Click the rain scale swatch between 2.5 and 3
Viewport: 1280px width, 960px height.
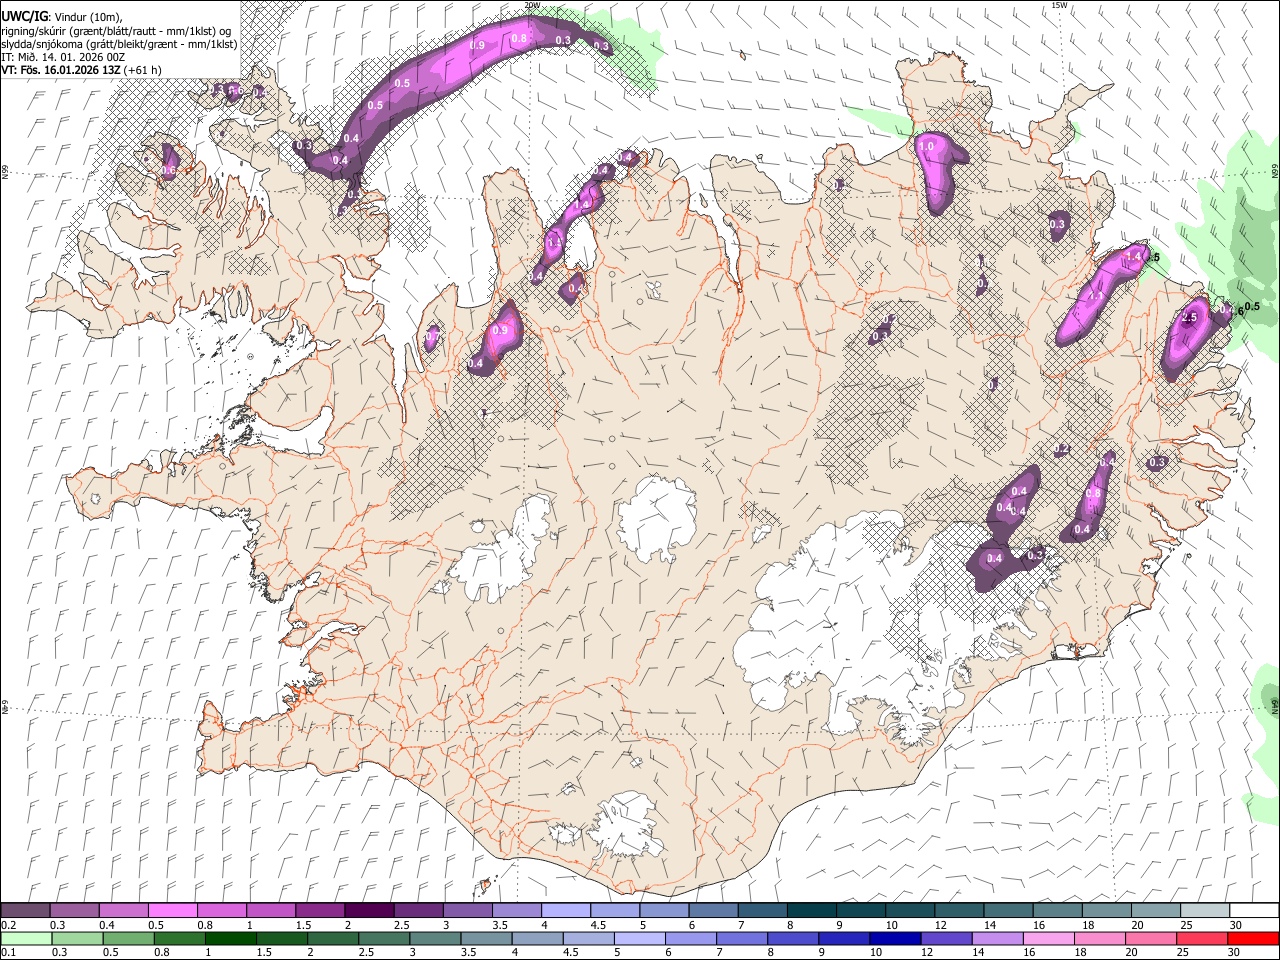pyautogui.click(x=384, y=938)
